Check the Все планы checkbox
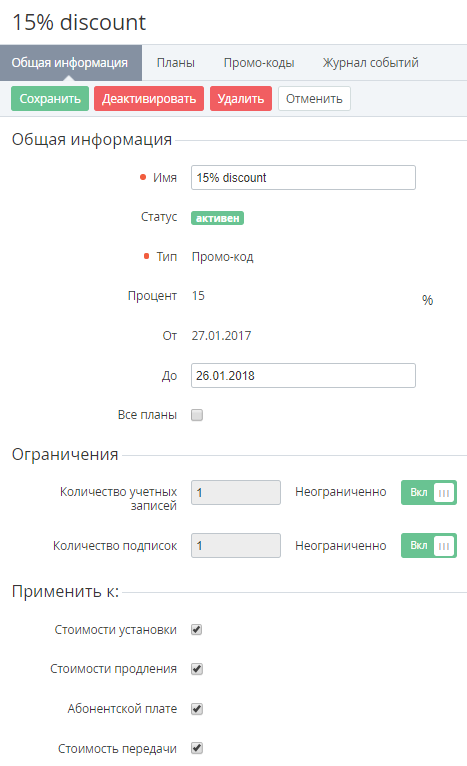Image resolution: width=467 pixels, height=766 pixels. coord(197,415)
